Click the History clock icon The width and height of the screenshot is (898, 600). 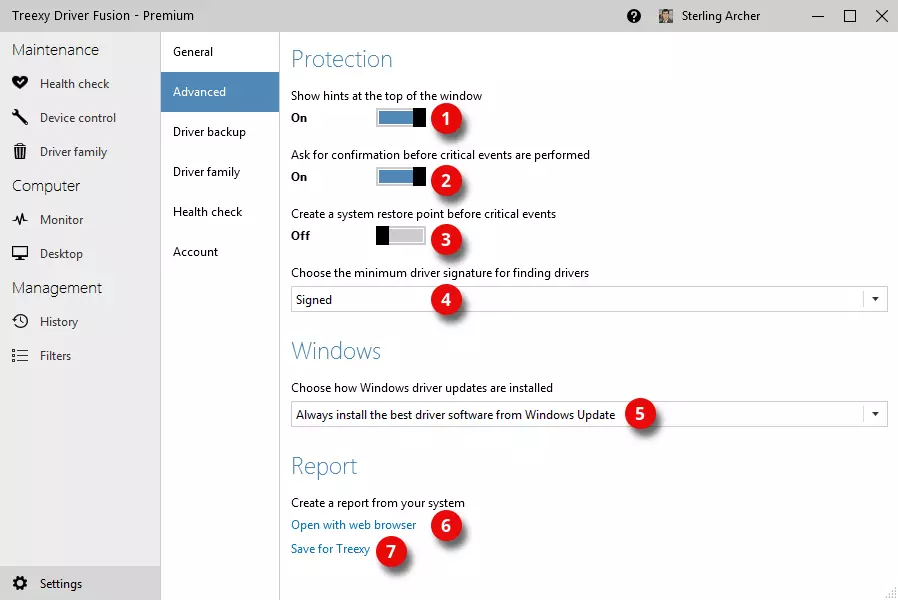pos(20,321)
